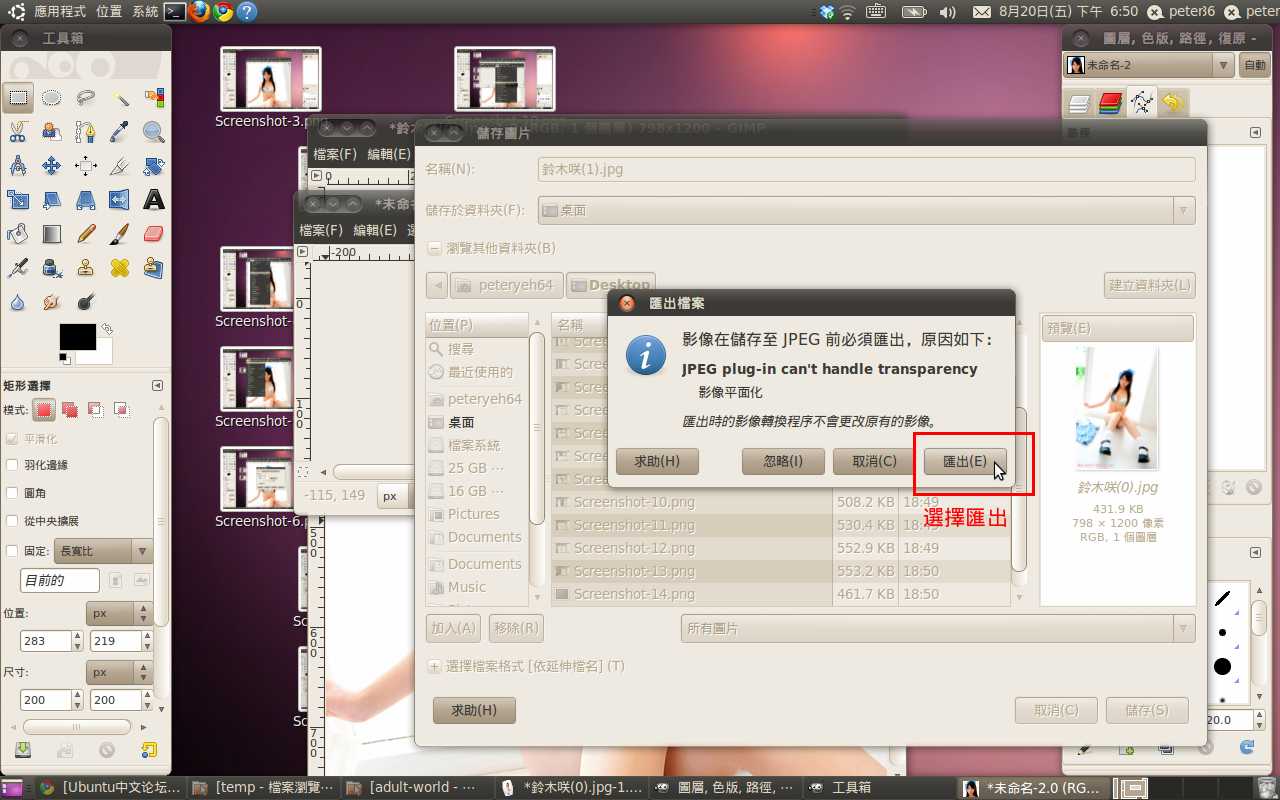Open 應用程式 menu in top panel

(60, 12)
